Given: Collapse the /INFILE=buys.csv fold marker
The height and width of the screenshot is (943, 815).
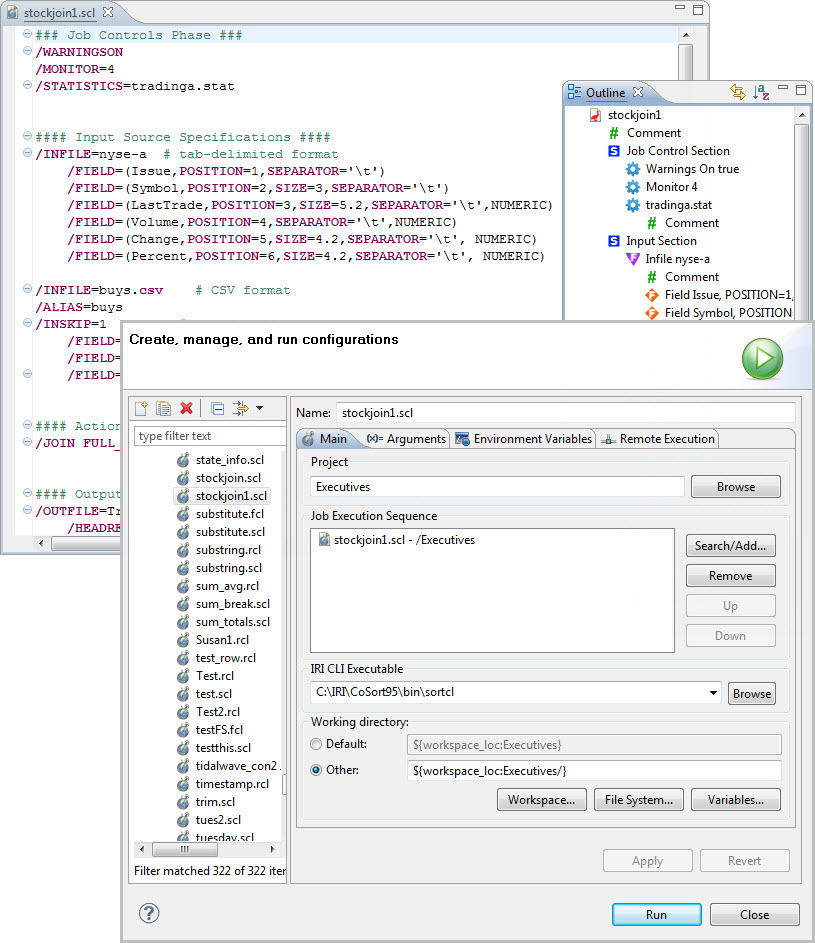Looking at the screenshot, I should 27,289.
